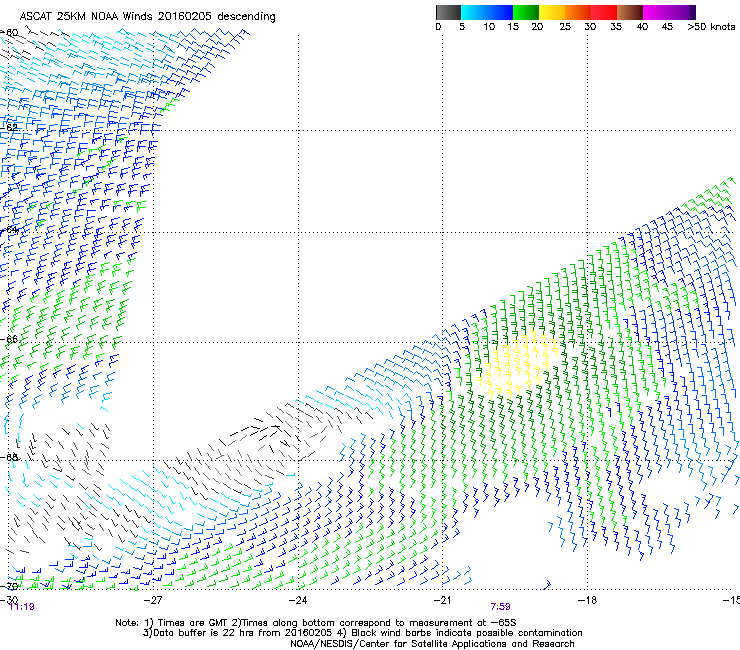The image size is (740, 650).
Task: Click the legend label '35'
Action: 616,27
